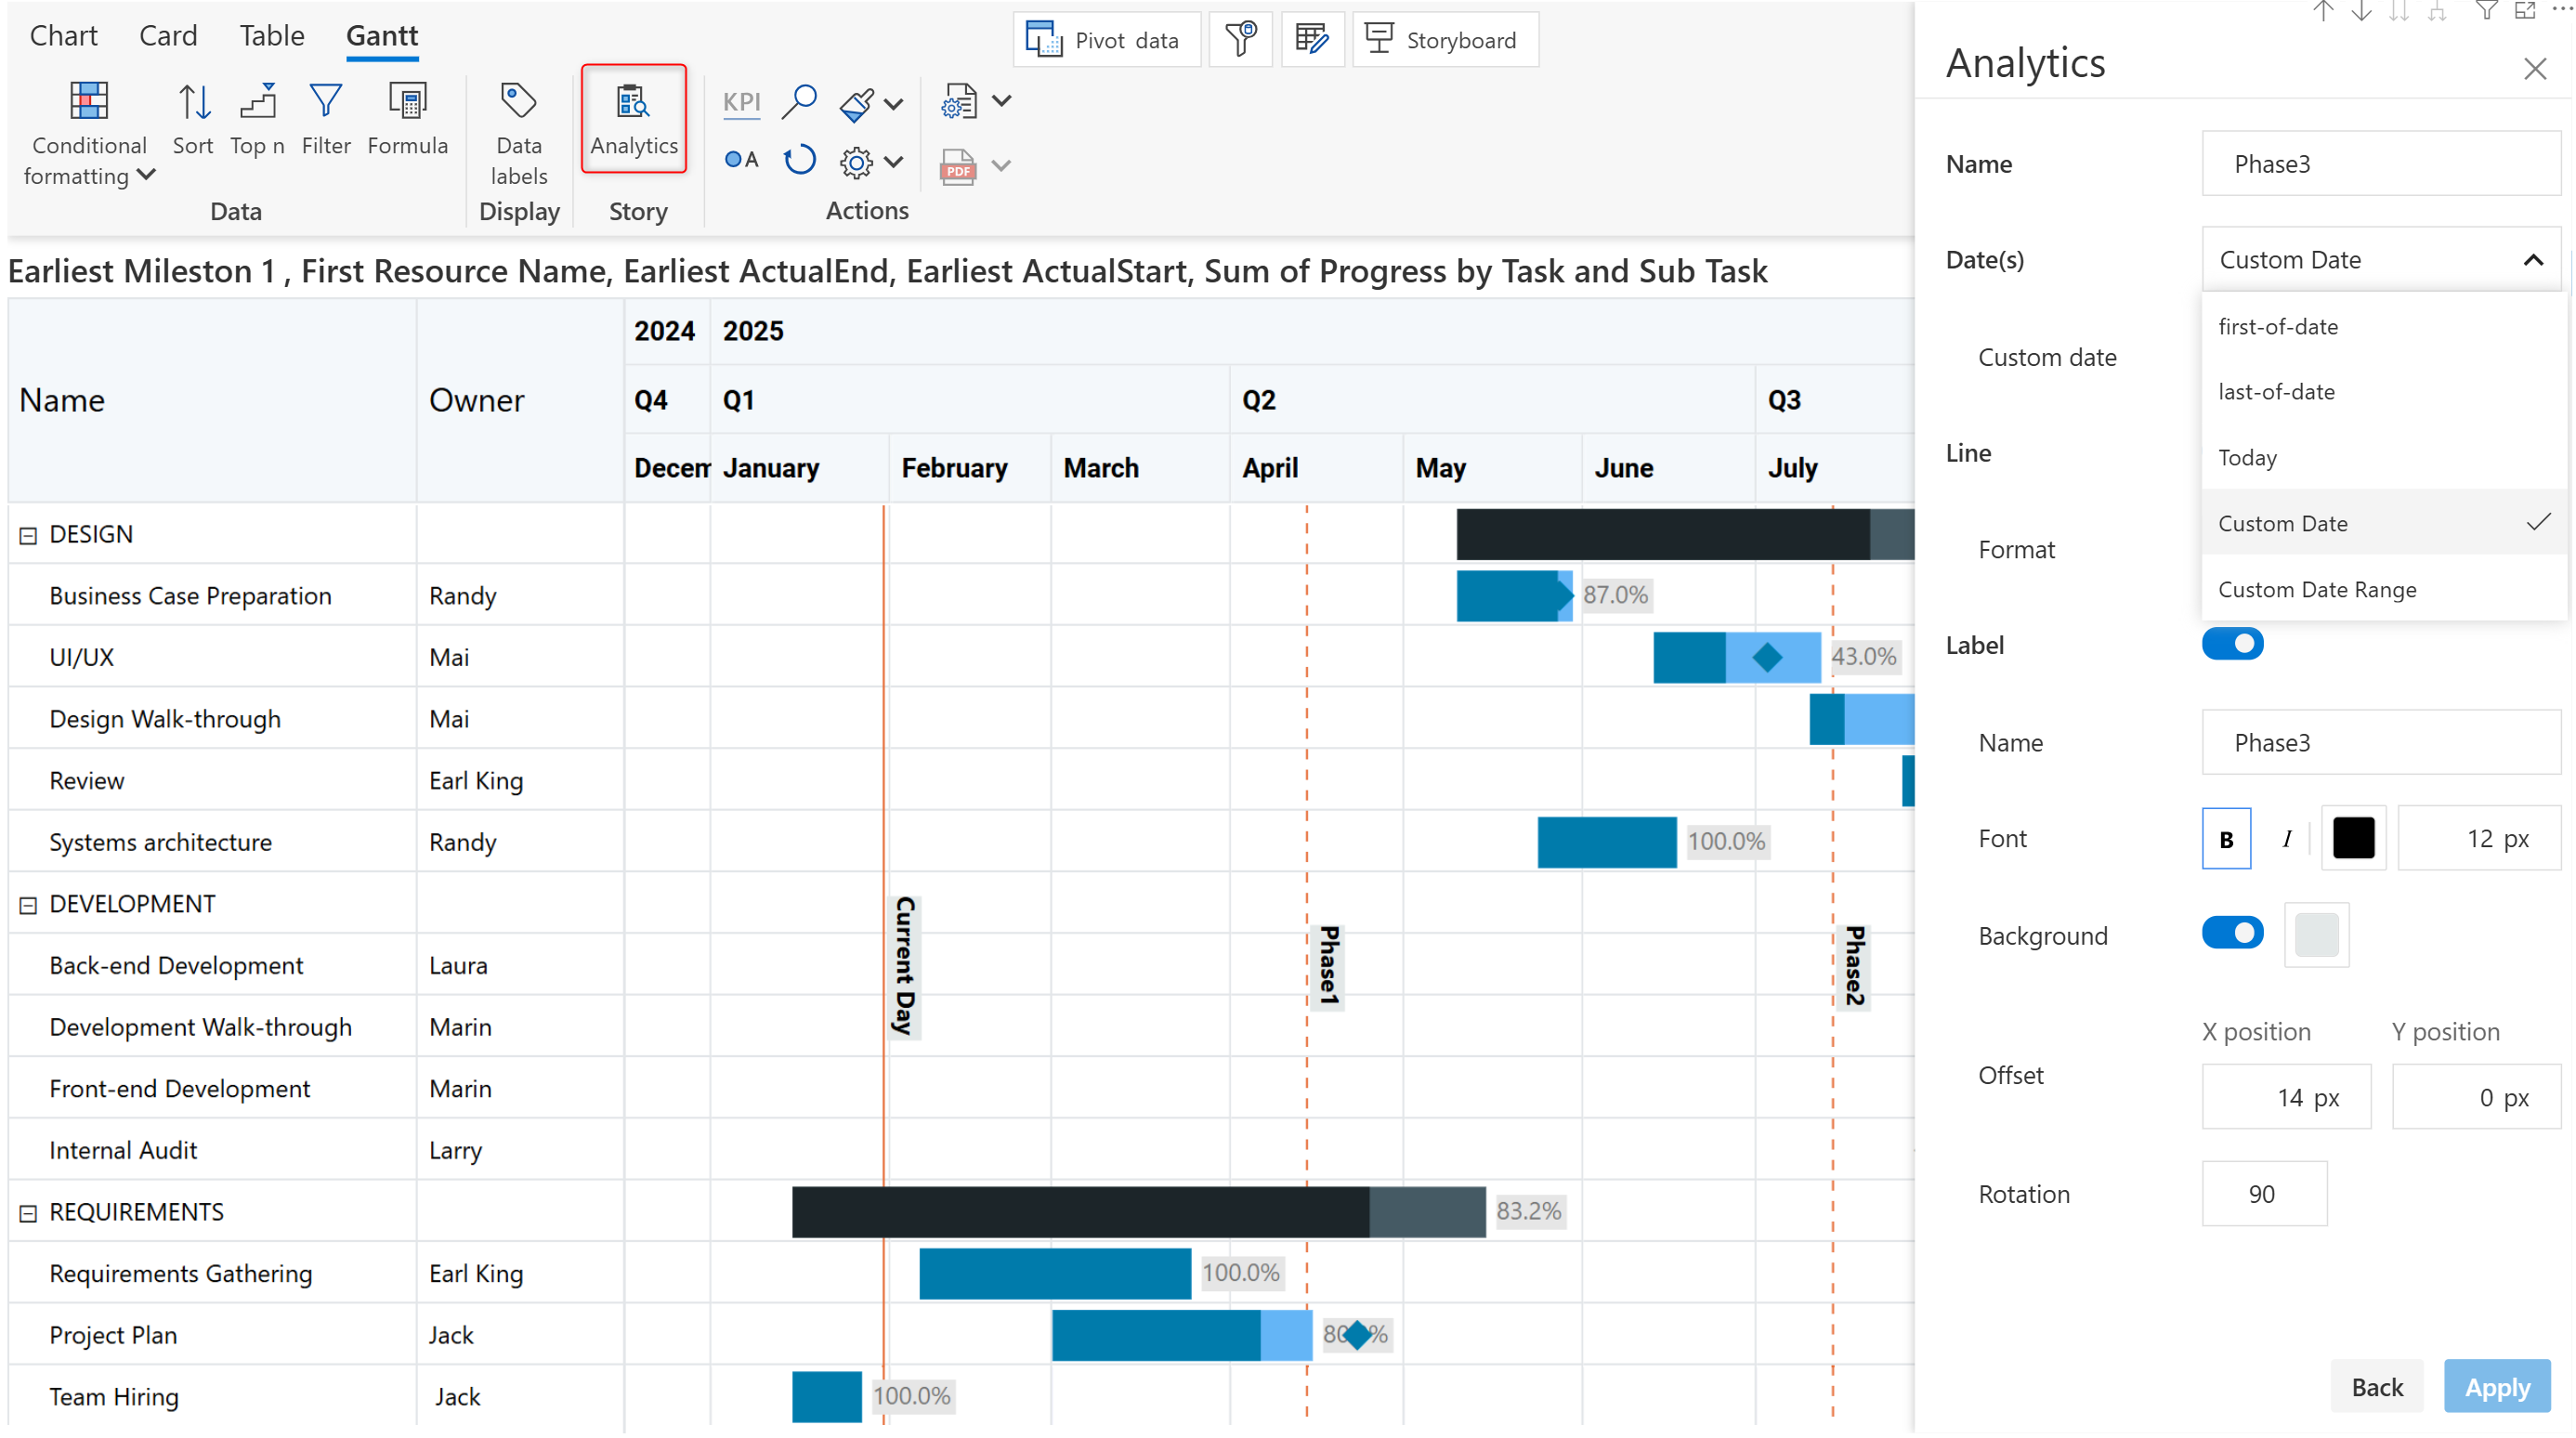Collapse the REQUIREMENTS task group
This screenshot has height=1438, width=2576.
28,1213
